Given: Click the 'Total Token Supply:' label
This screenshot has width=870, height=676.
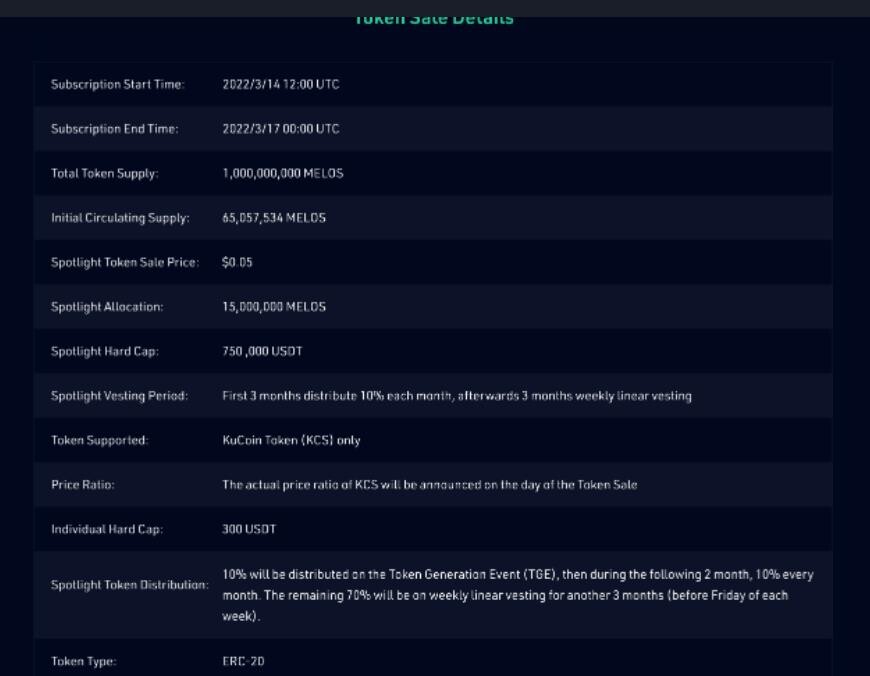Looking at the screenshot, I should [105, 174].
